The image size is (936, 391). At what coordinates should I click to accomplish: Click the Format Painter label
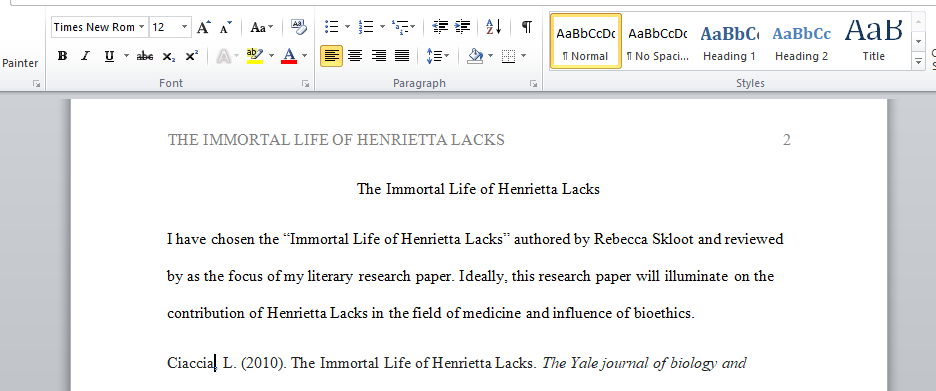click(x=20, y=63)
